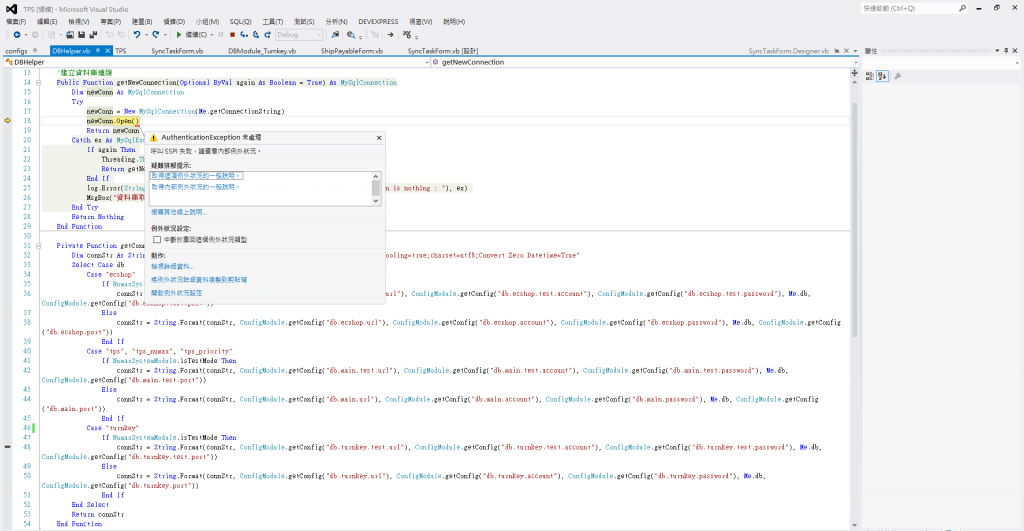The width and height of the screenshot is (1024, 531).
Task: Click the Break All pause icon
Action: pyautogui.click(x=221, y=35)
